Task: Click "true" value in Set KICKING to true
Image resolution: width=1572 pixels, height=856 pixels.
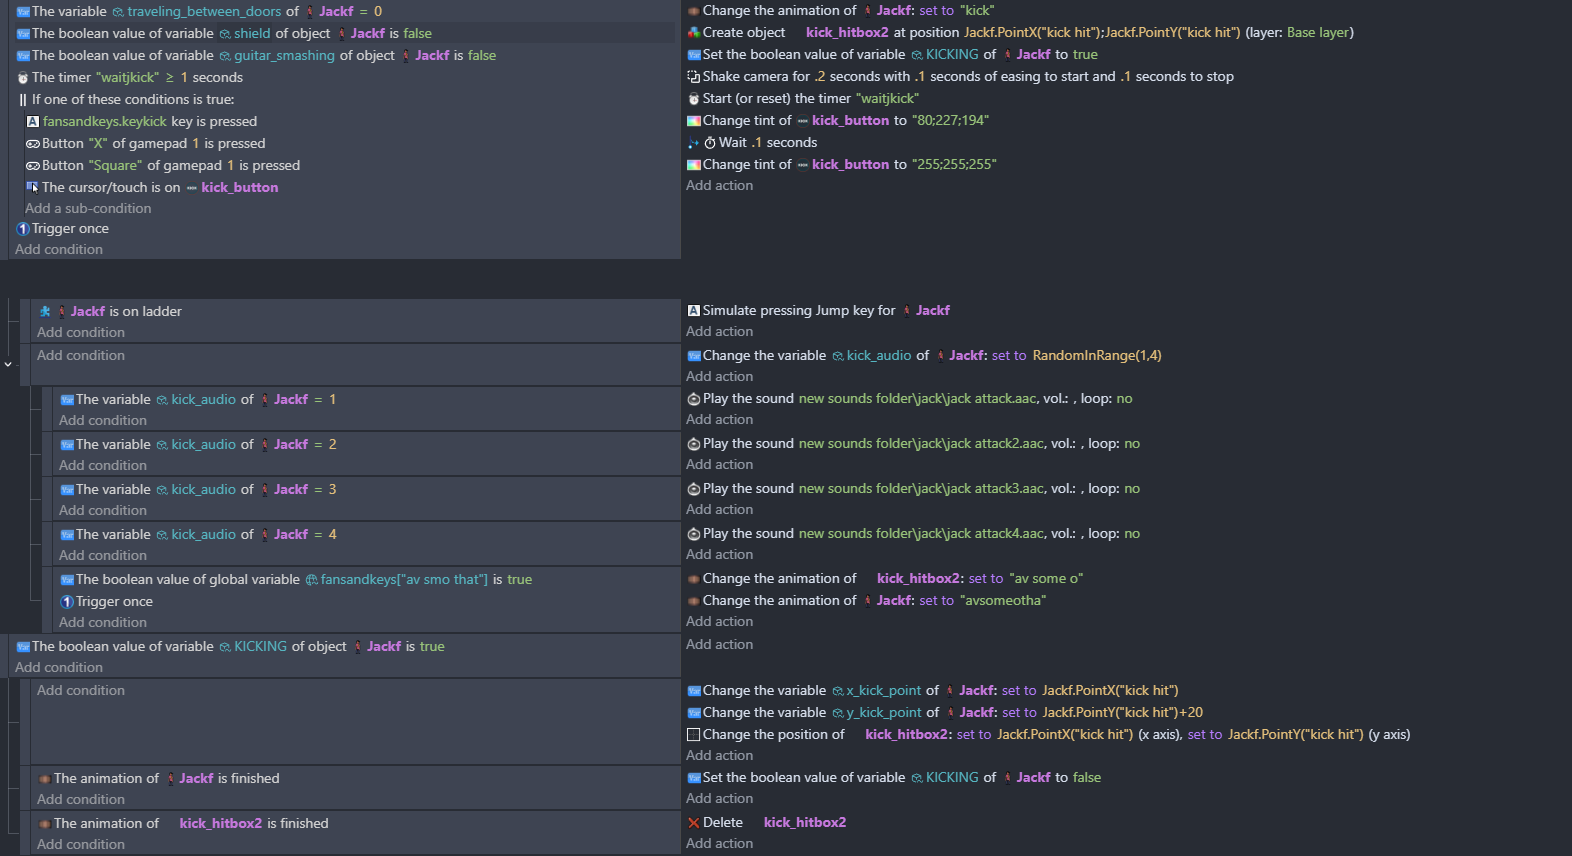Action: (1085, 55)
